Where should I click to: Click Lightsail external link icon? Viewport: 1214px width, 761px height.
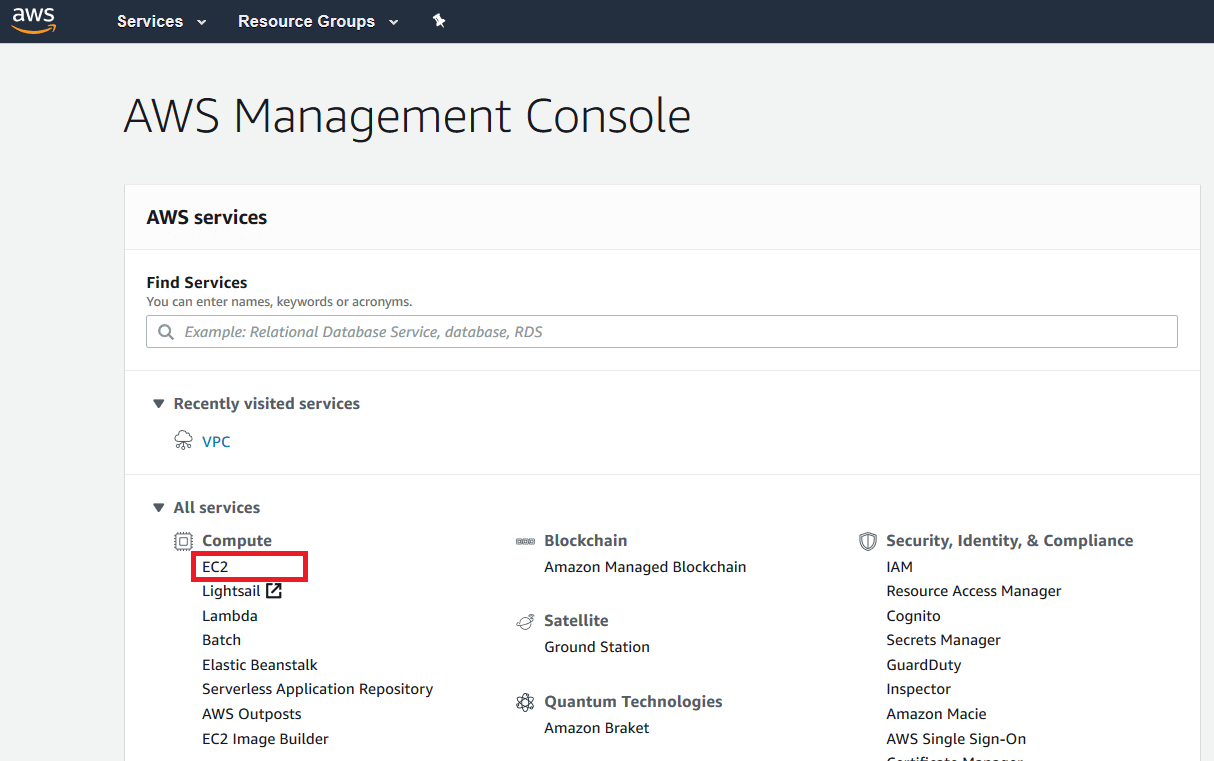tap(274, 590)
